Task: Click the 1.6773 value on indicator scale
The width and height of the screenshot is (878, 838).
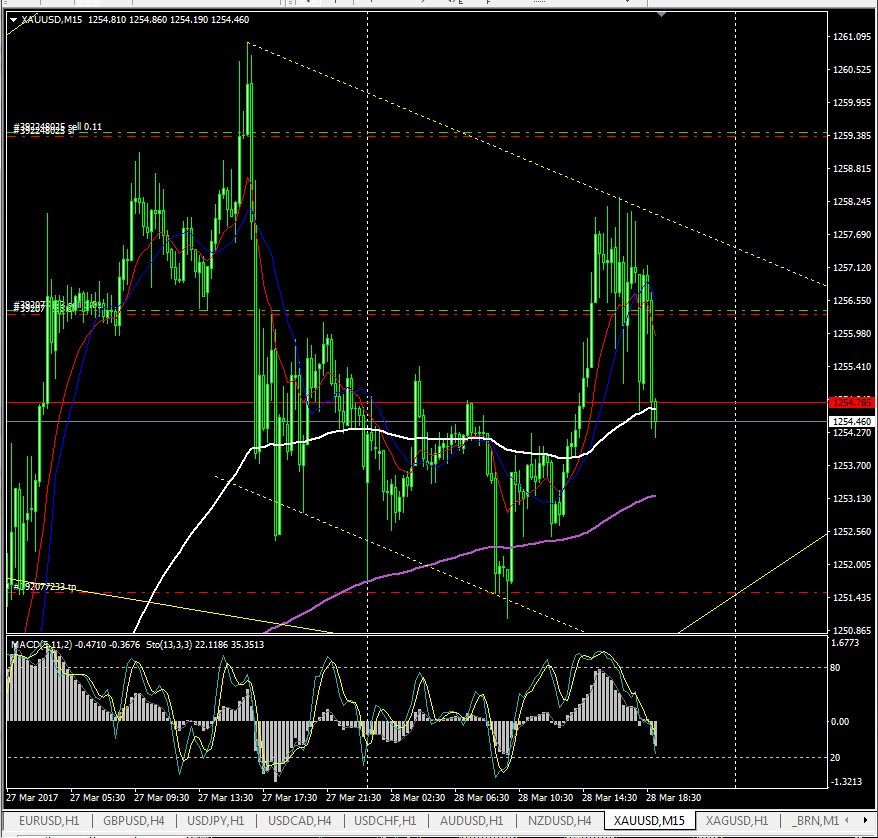Action: 845,643
